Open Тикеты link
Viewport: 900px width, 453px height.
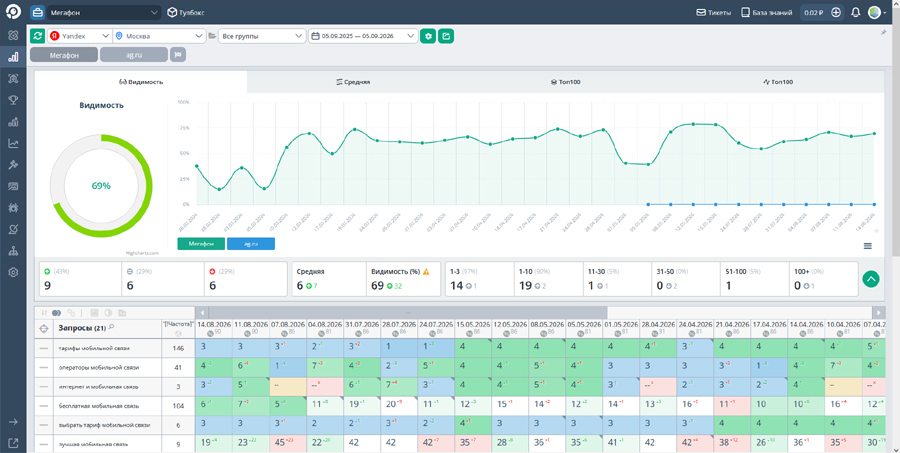(x=713, y=12)
